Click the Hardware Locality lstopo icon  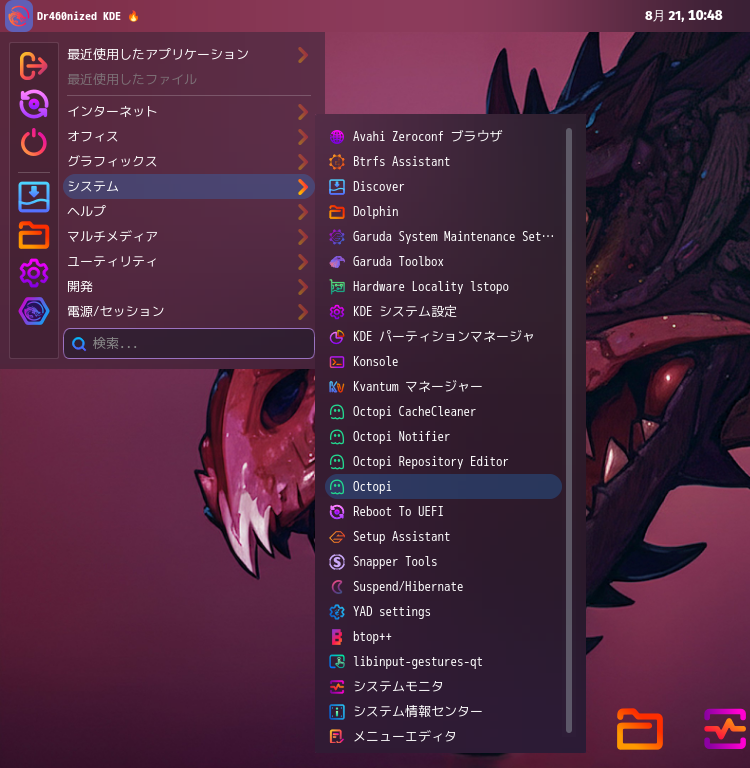coord(337,287)
